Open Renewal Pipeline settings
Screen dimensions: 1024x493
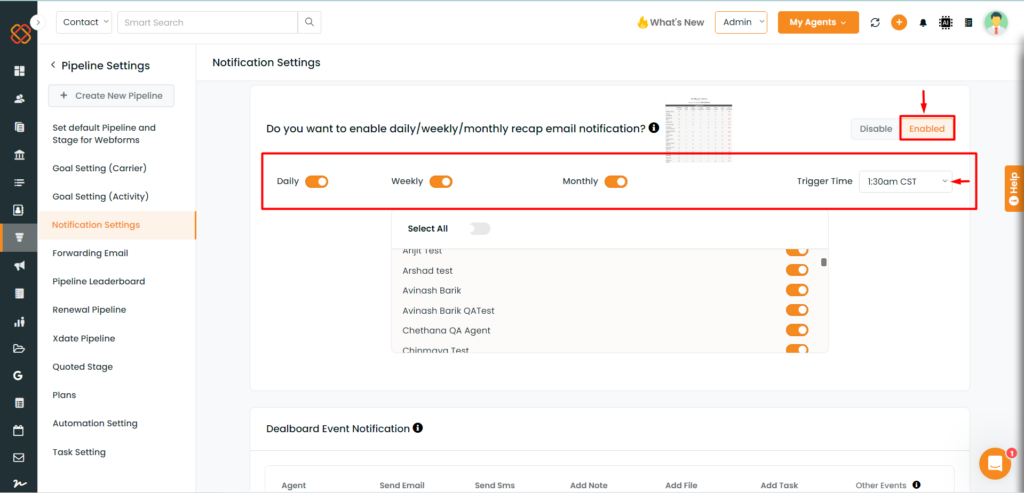point(89,310)
